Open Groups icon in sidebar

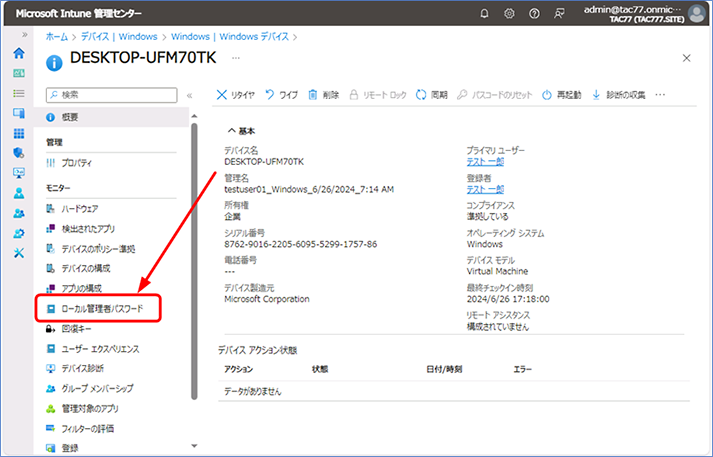(x=19, y=213)
